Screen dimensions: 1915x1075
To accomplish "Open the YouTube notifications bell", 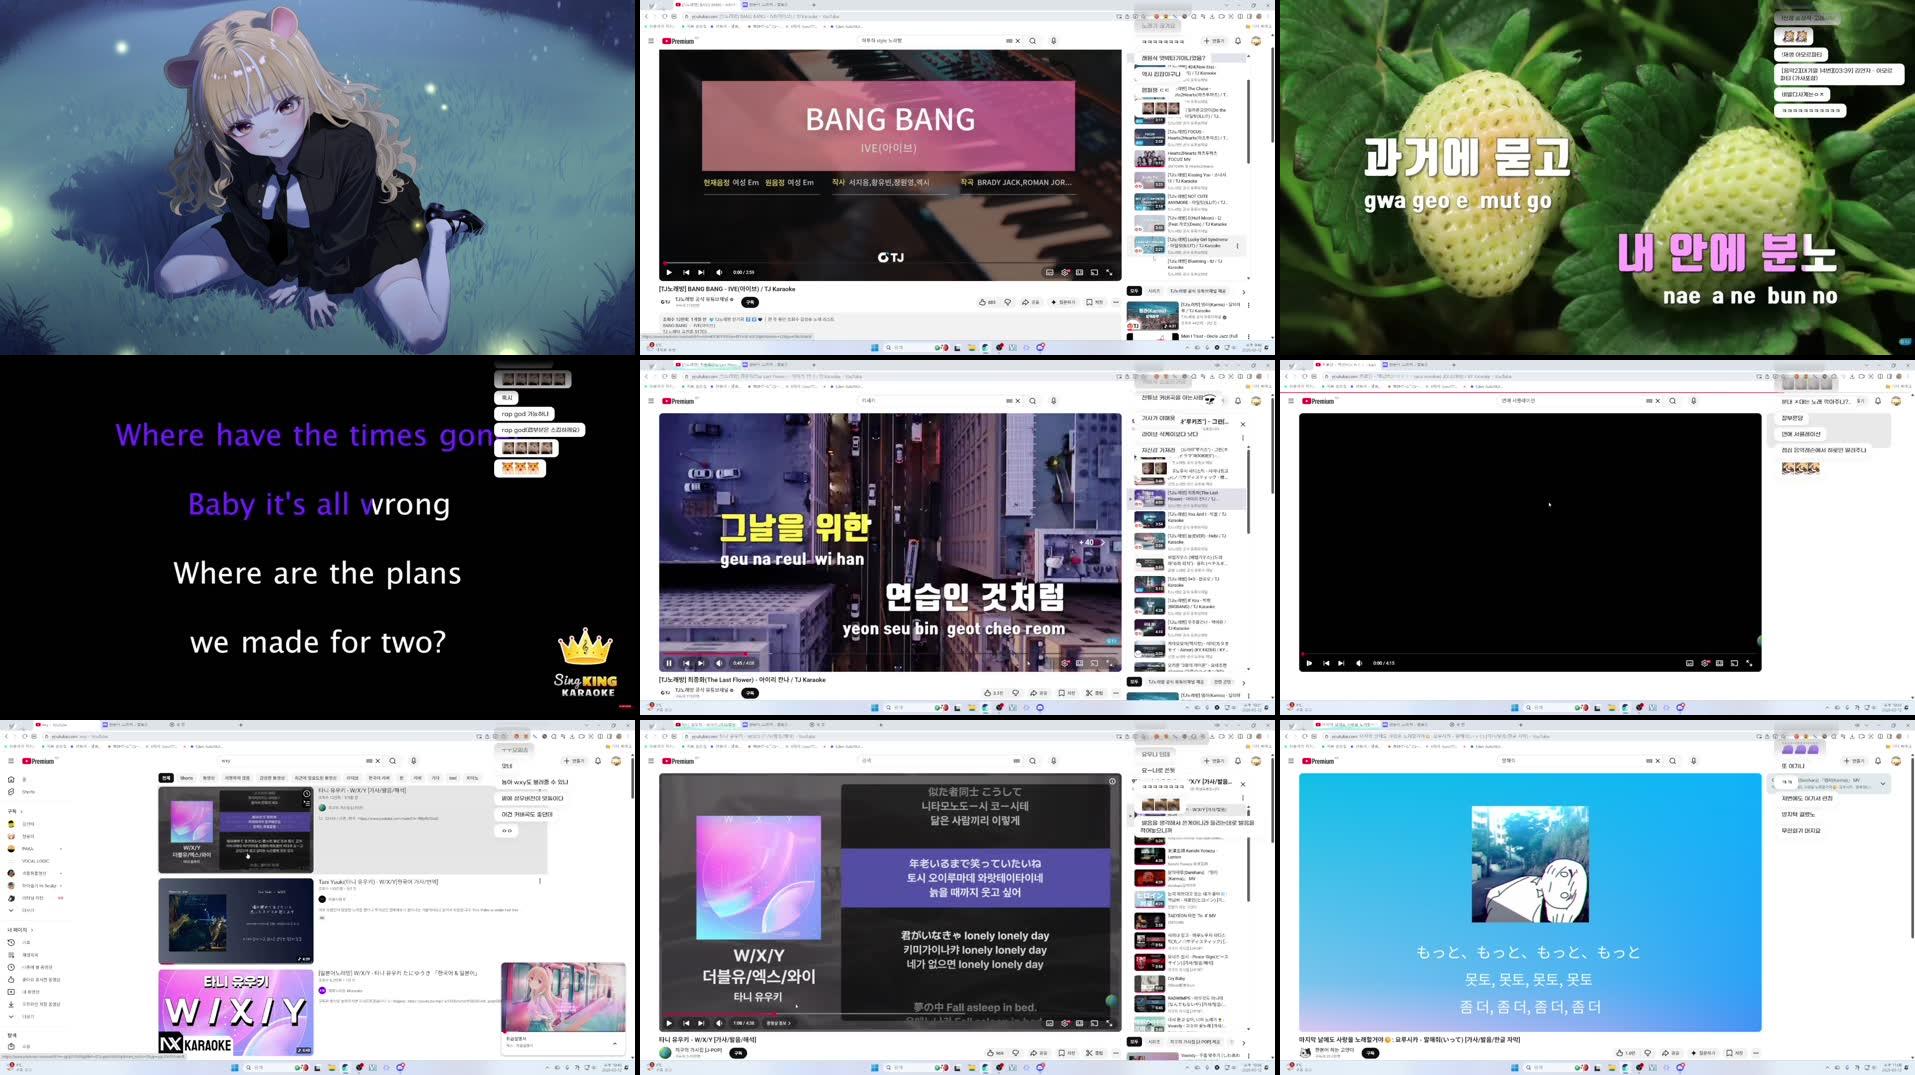I will click(1237, 41).
